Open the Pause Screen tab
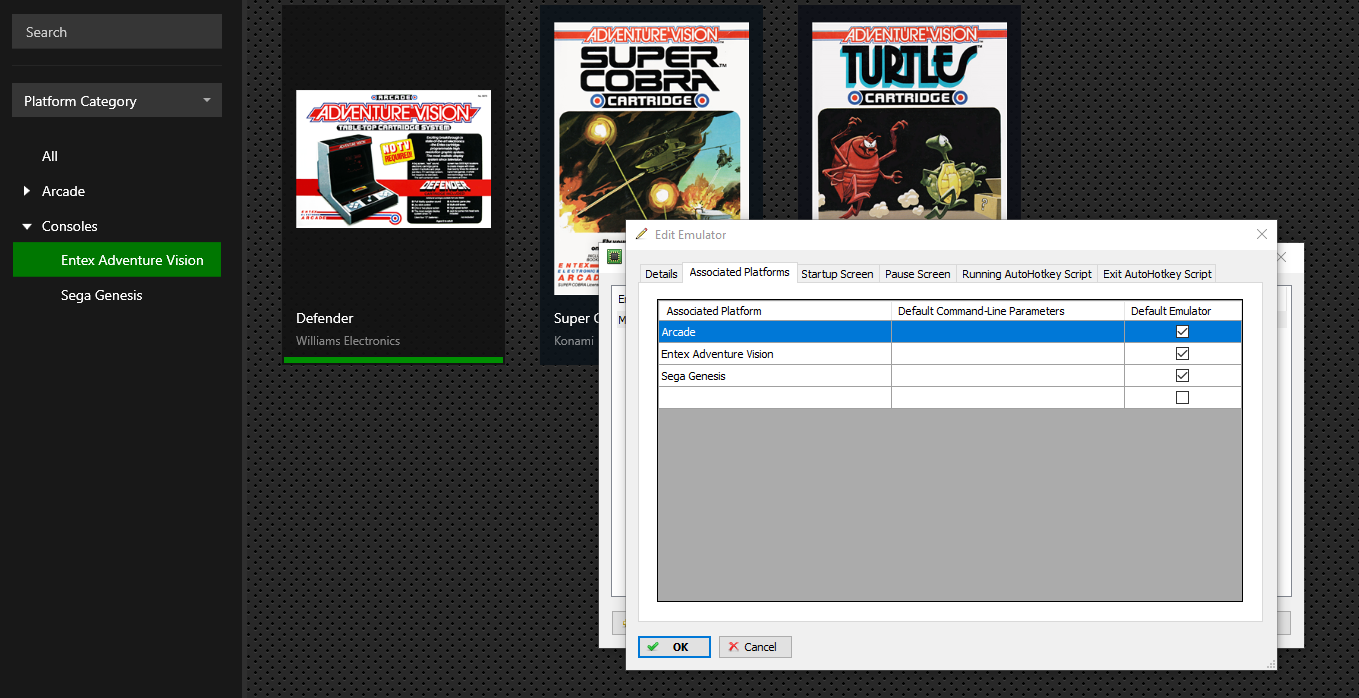 coord(917,274)
